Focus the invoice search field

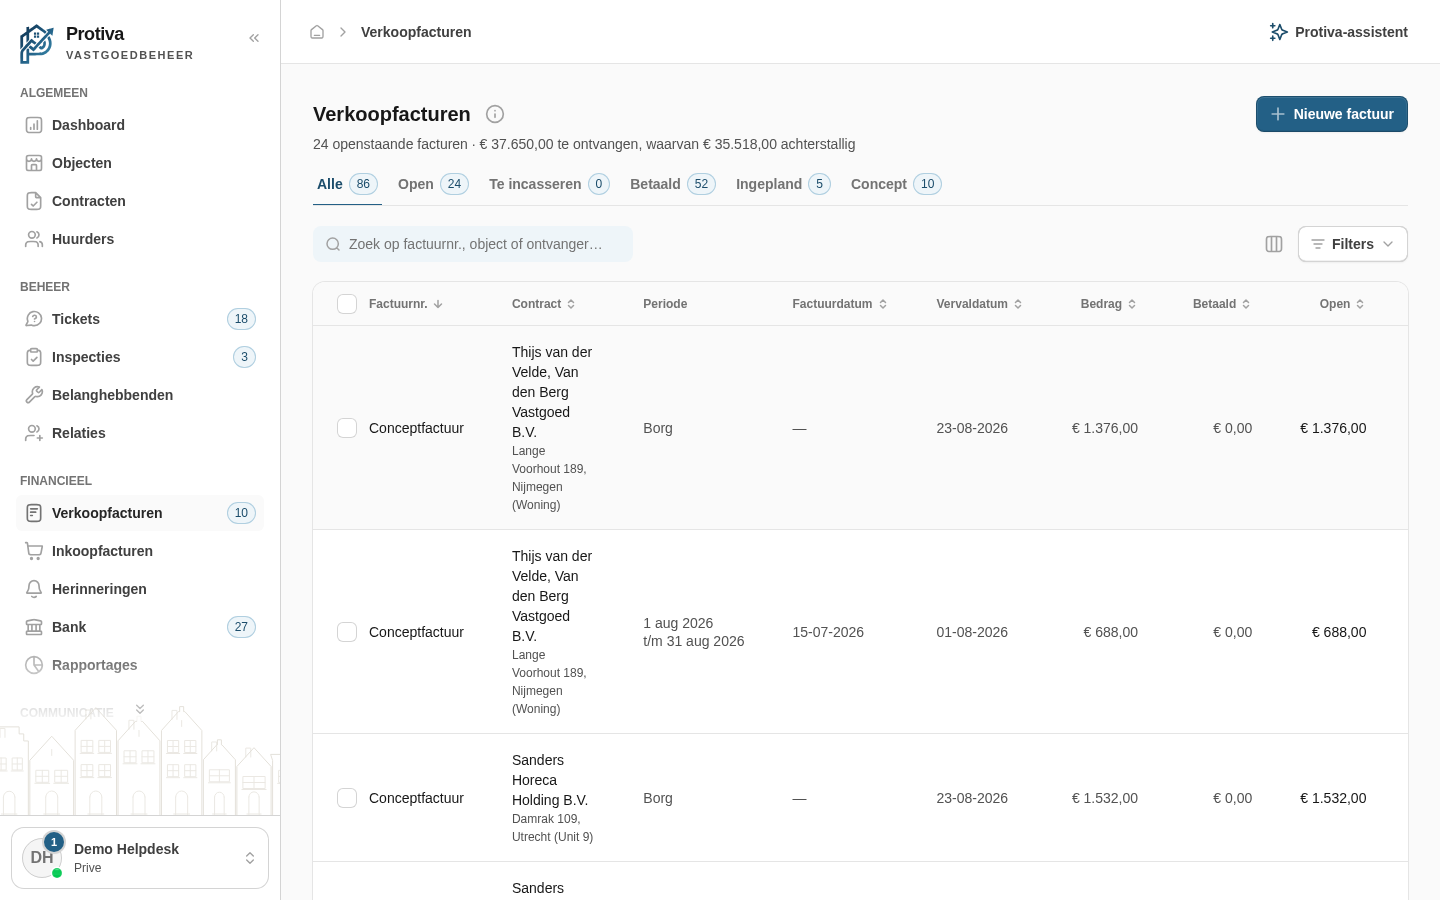[473, 244]
